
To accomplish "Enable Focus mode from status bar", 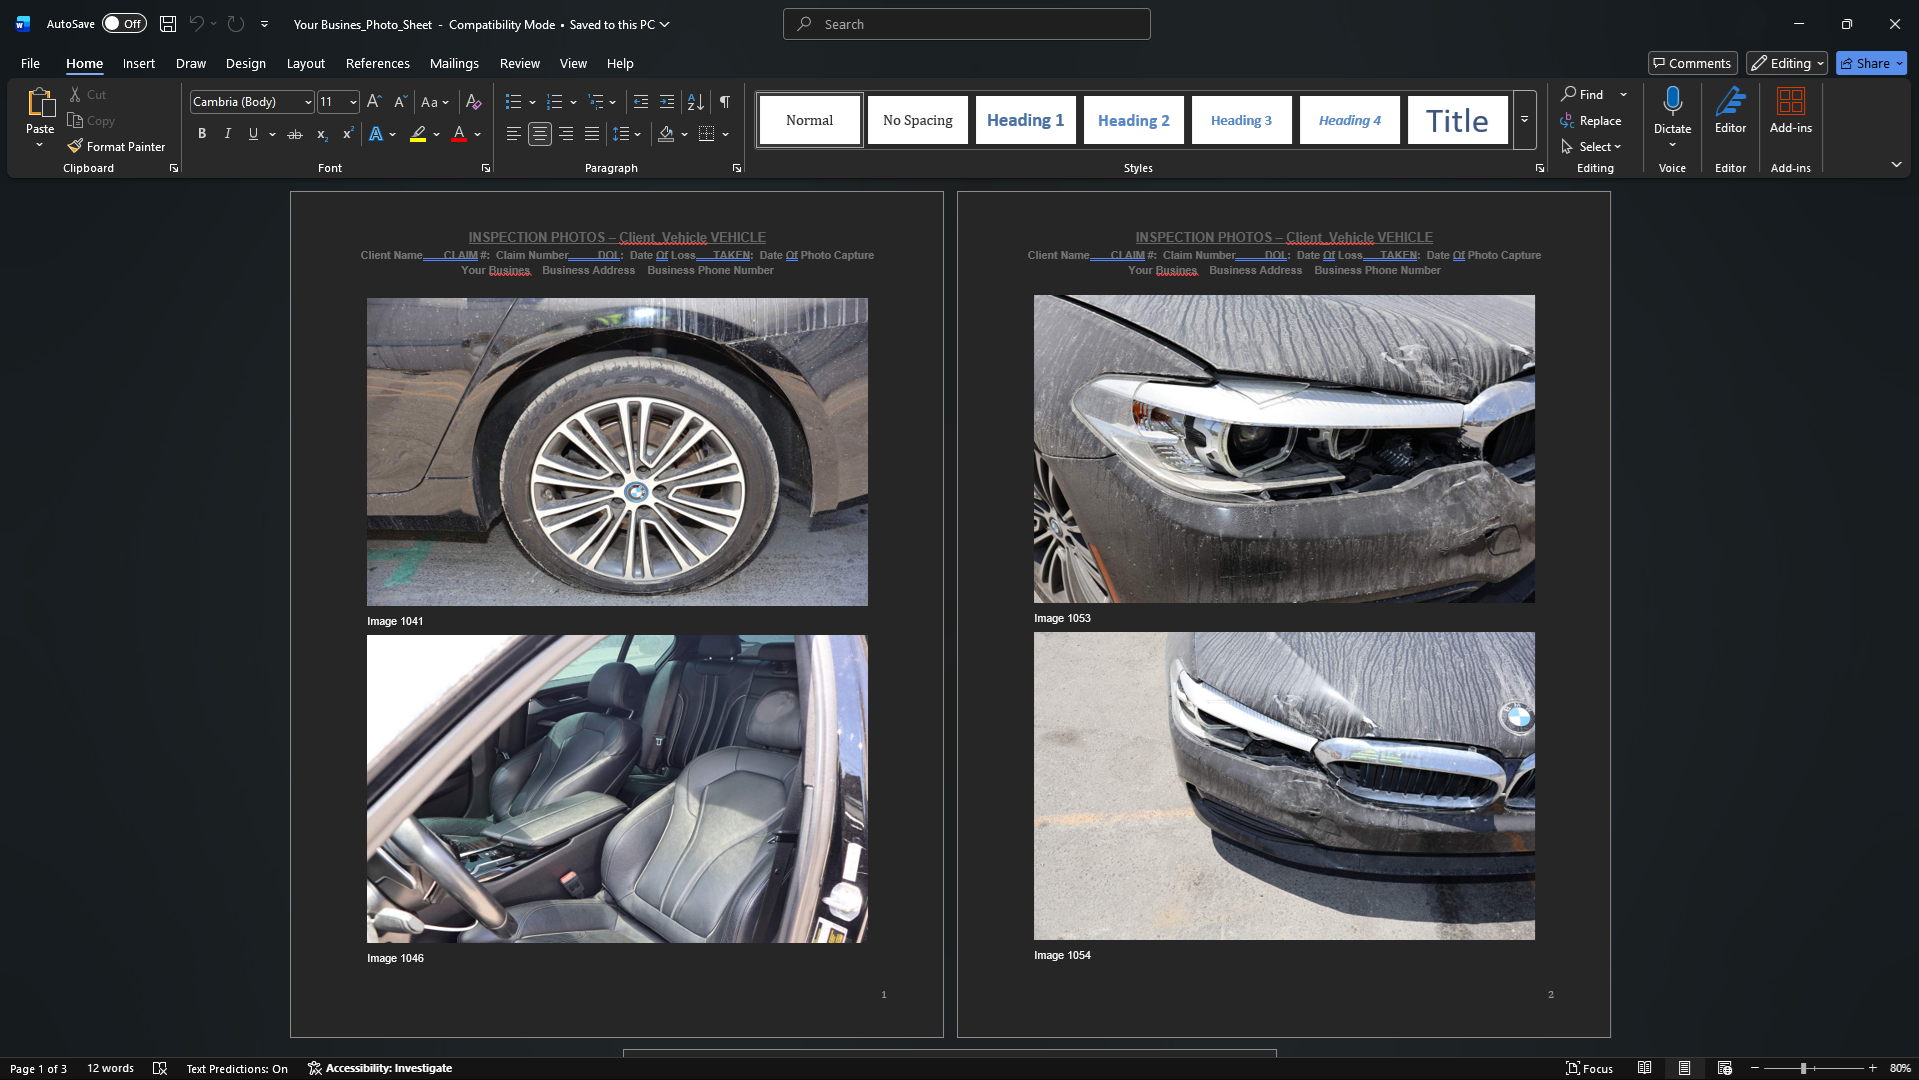I will pyautogui.click(x=1591, y=1067).
